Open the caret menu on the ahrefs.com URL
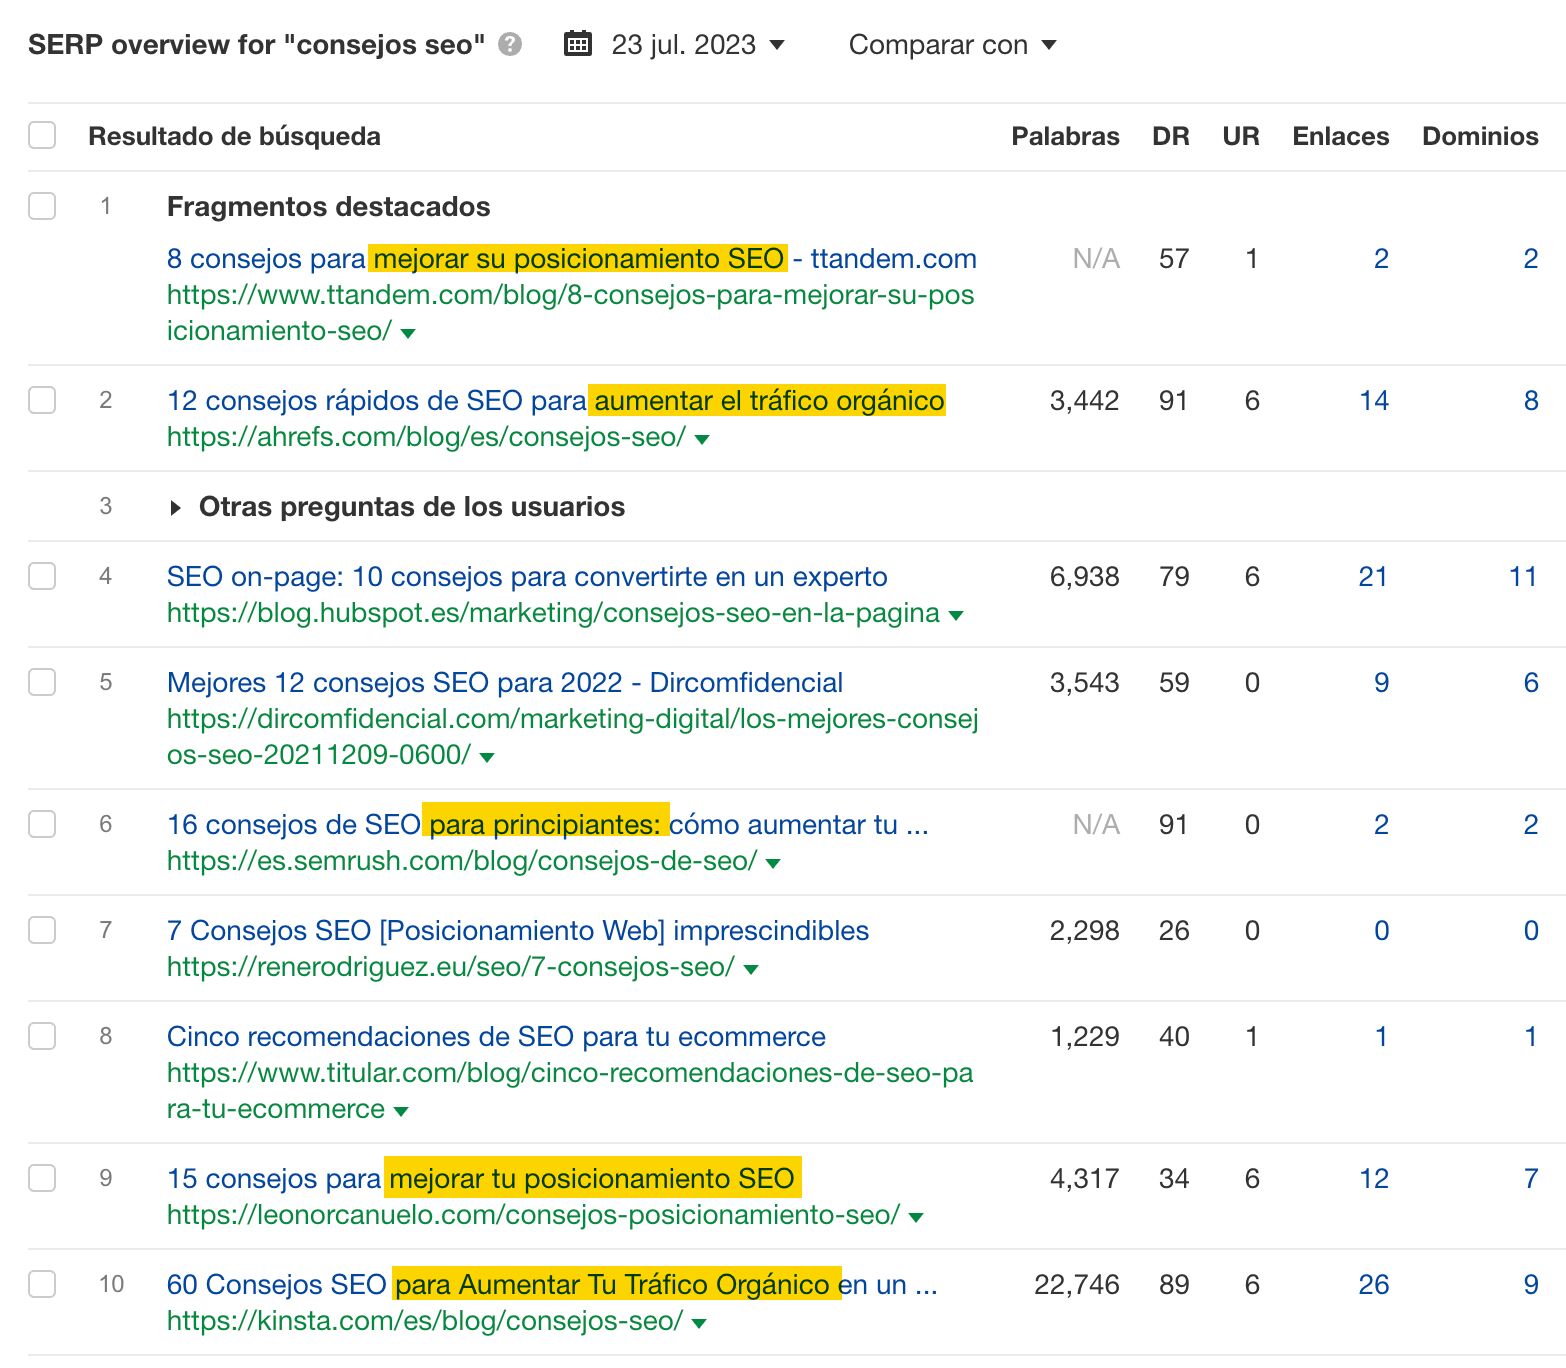This screenshot has height=1368, width=1566. coord(701,438)
